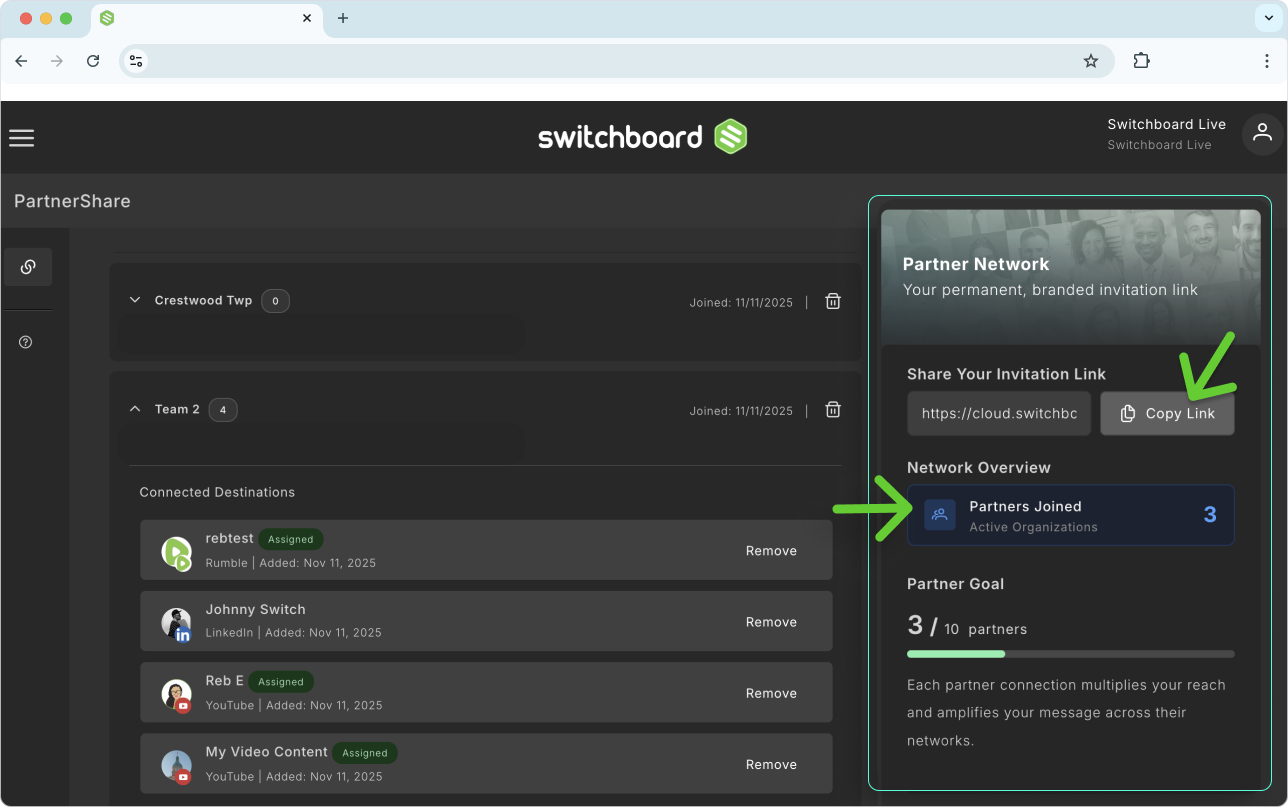Viewport: 1288px width, 807px height.
Task: Close the current browser tab
Action: tap(307, 18)
